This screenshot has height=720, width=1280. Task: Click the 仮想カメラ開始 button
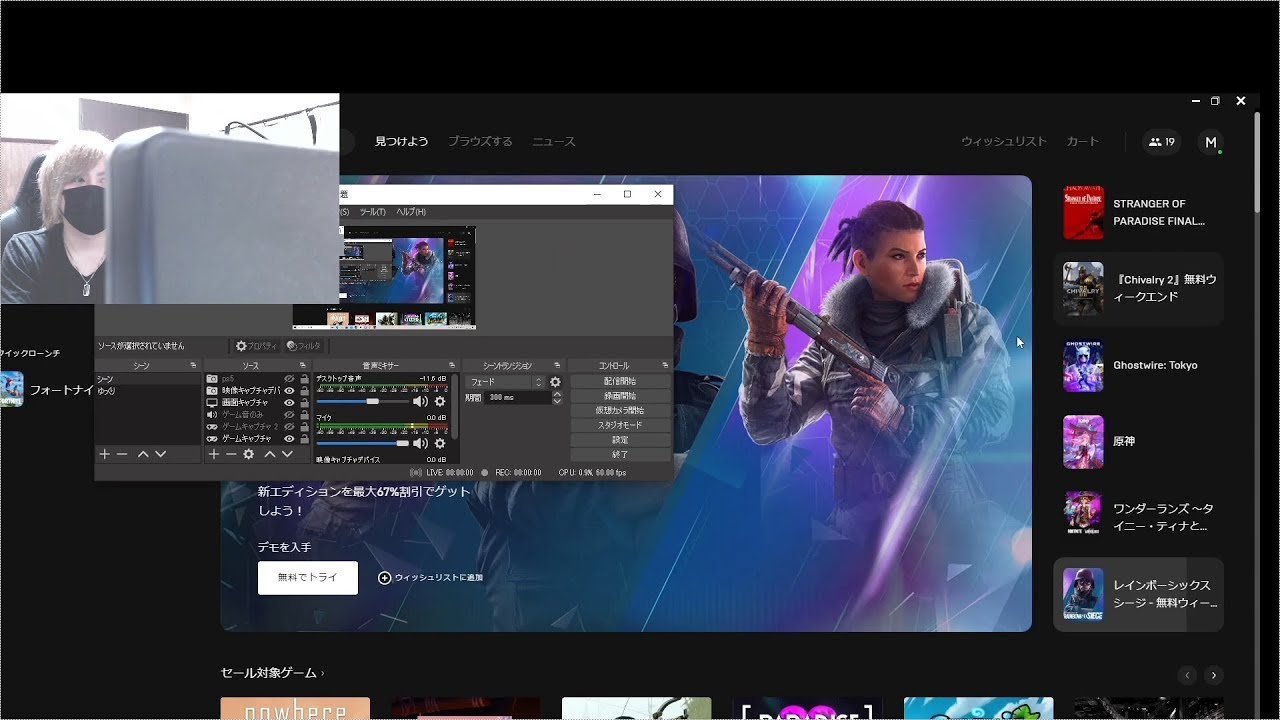click(x=620, y=410)
